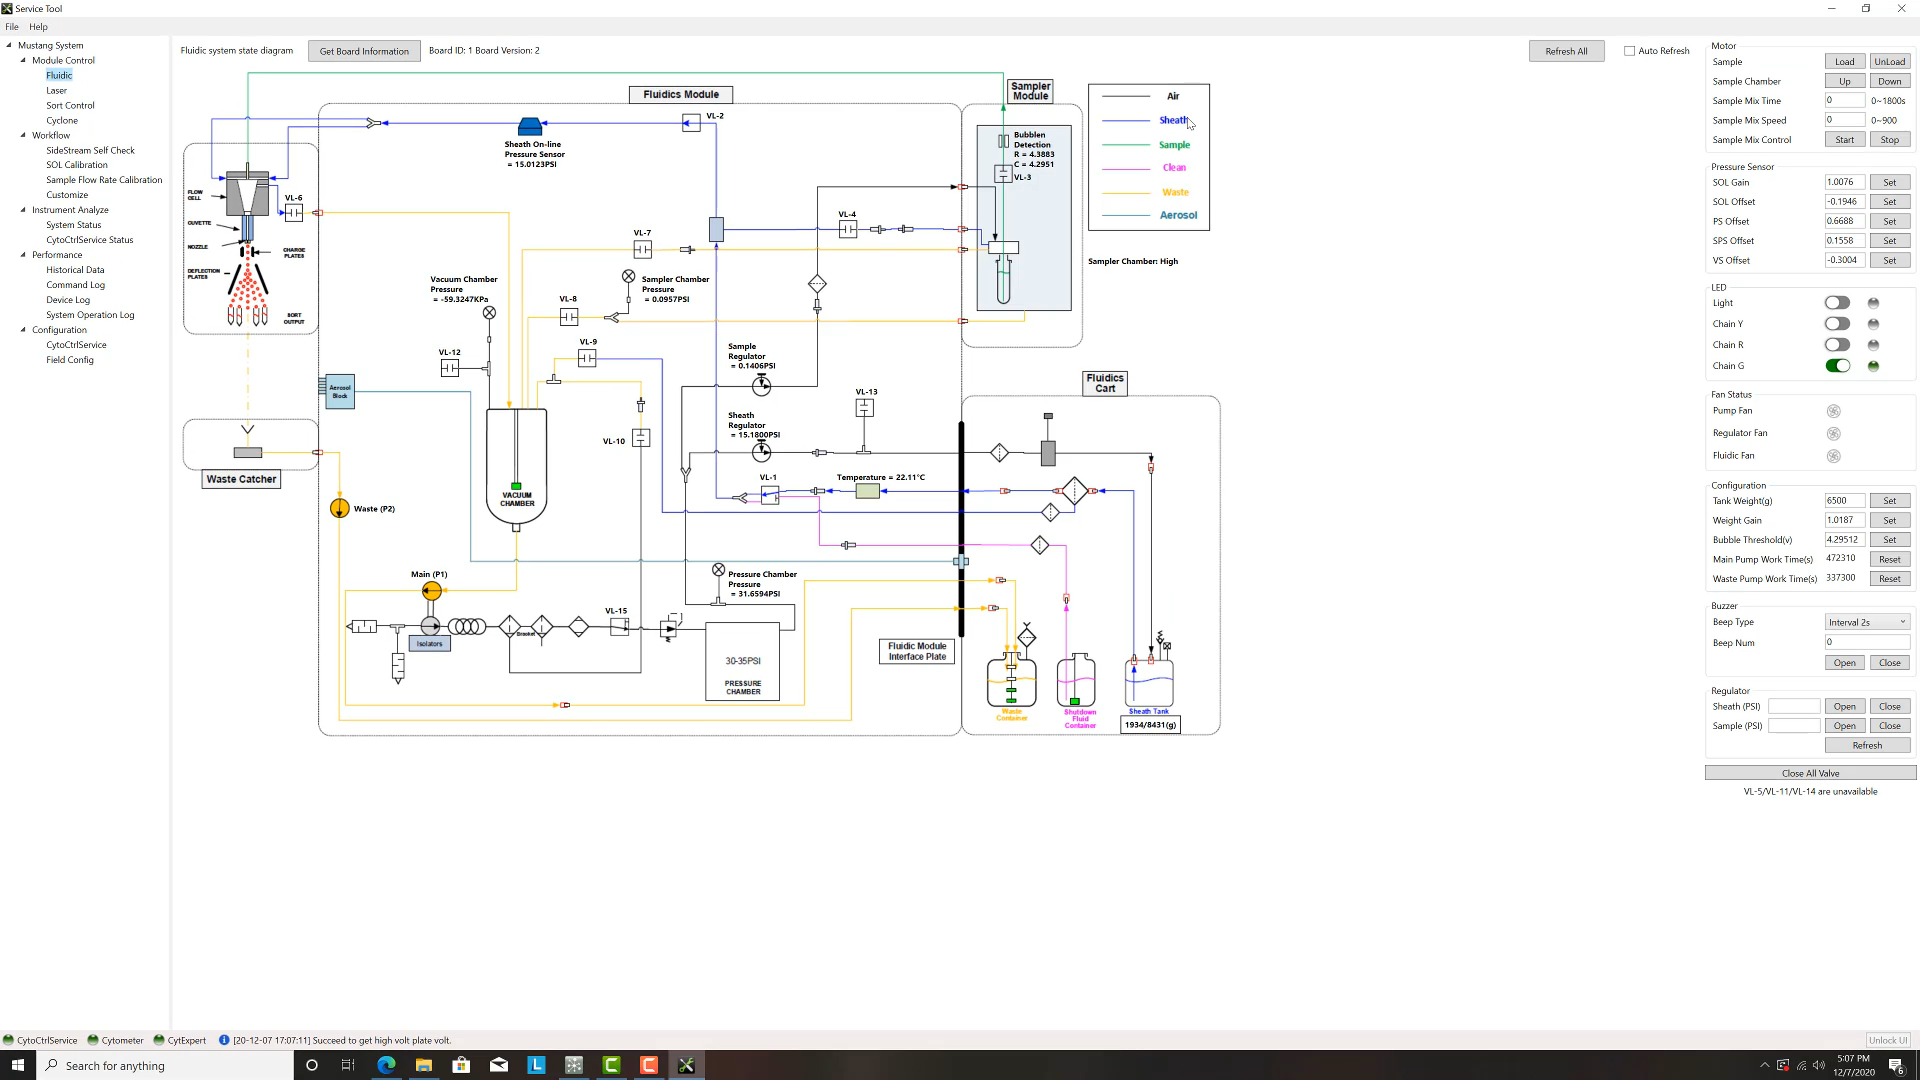
Task: Click the Regulator Fan status icon
Action: 1834,434
